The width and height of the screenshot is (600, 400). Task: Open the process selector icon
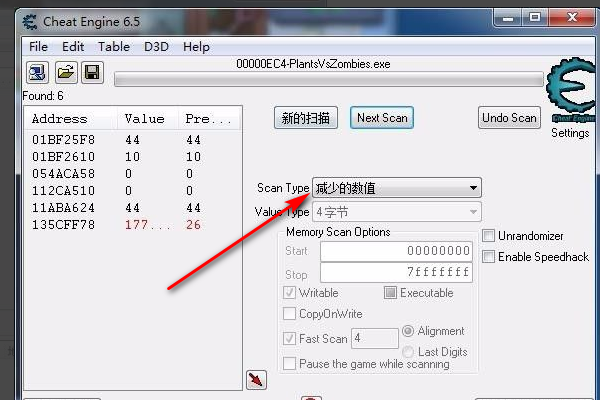(38, 72)
